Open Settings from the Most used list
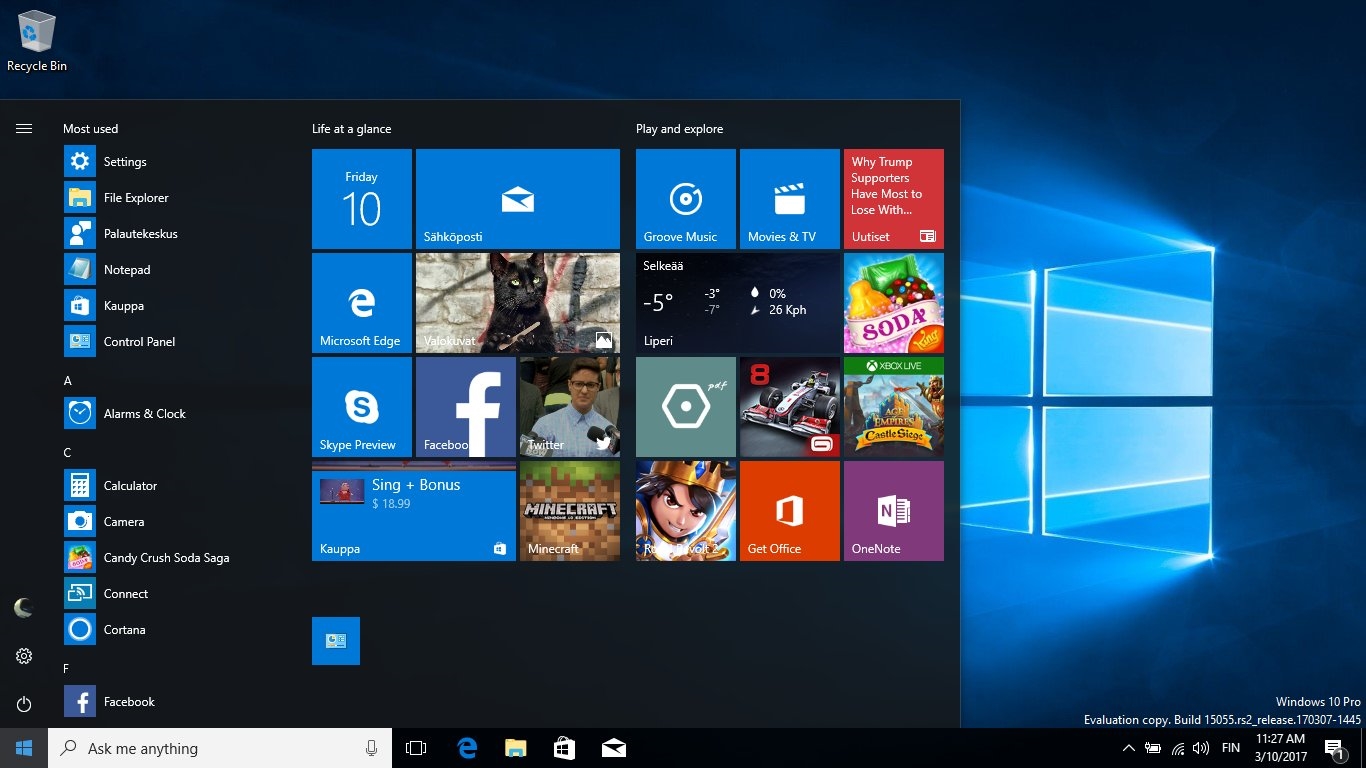Image resolution: width=1366 pixels, height=768 pixels. click(x=125, y=162)
